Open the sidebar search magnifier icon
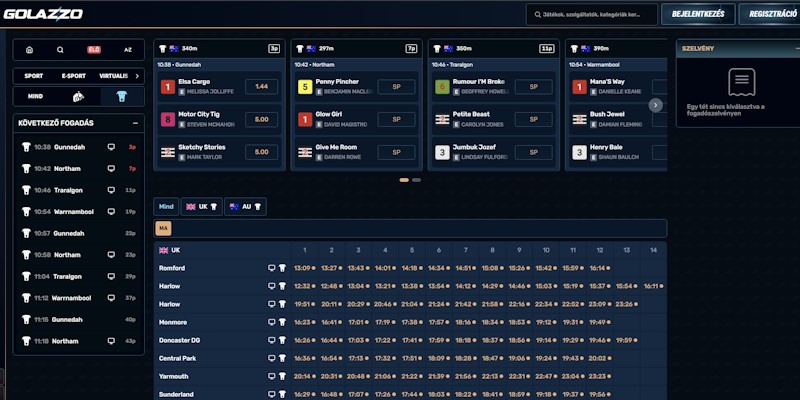 pos(60,49)
